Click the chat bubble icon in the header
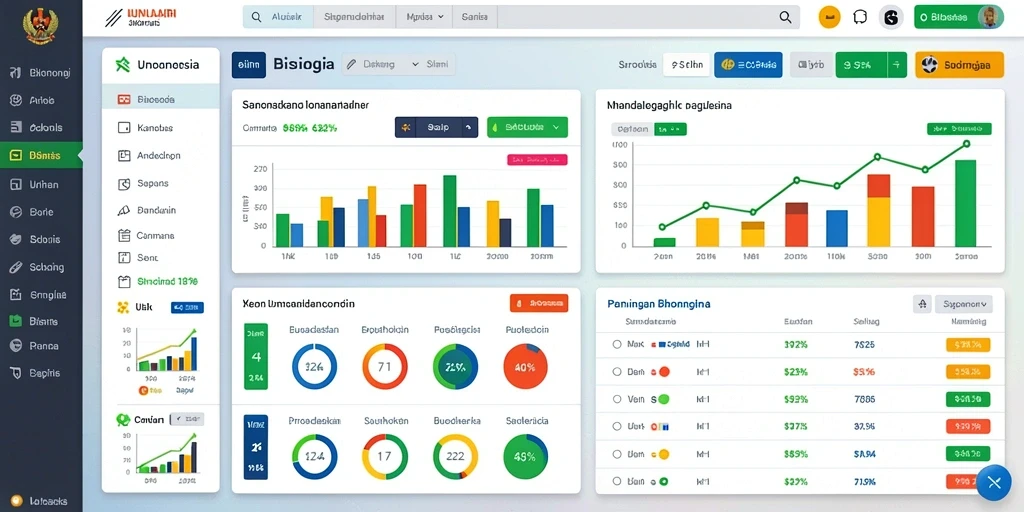Screen dimensions: 1024x512 pyautogui.click(x=861, y=18)
